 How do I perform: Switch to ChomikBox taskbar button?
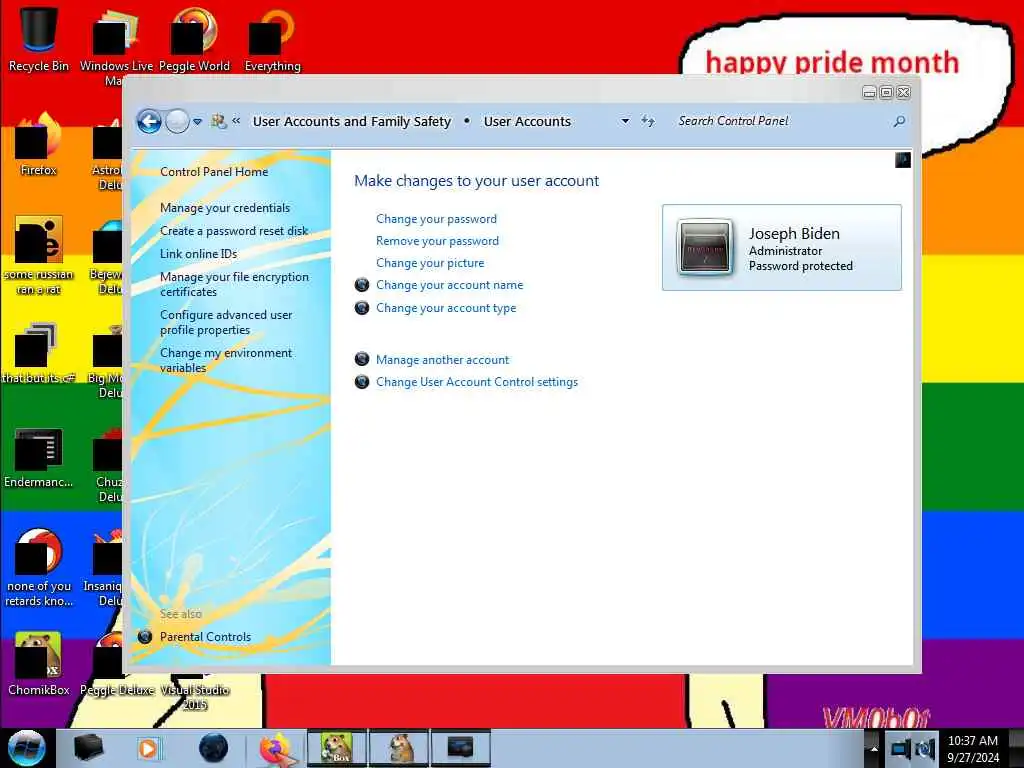click(x=337, y=748)
